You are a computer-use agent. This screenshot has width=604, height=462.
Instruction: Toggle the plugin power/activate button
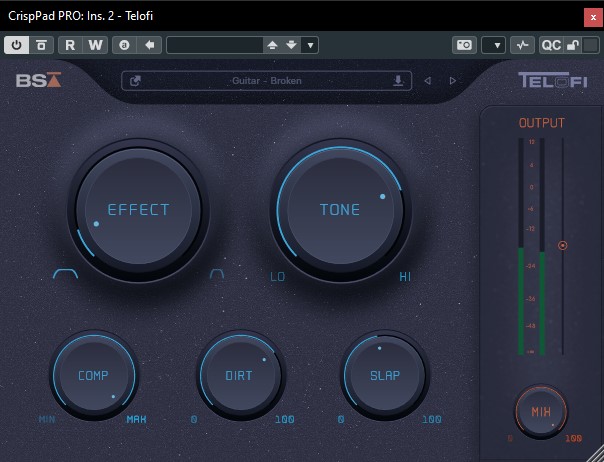(16, 45)
